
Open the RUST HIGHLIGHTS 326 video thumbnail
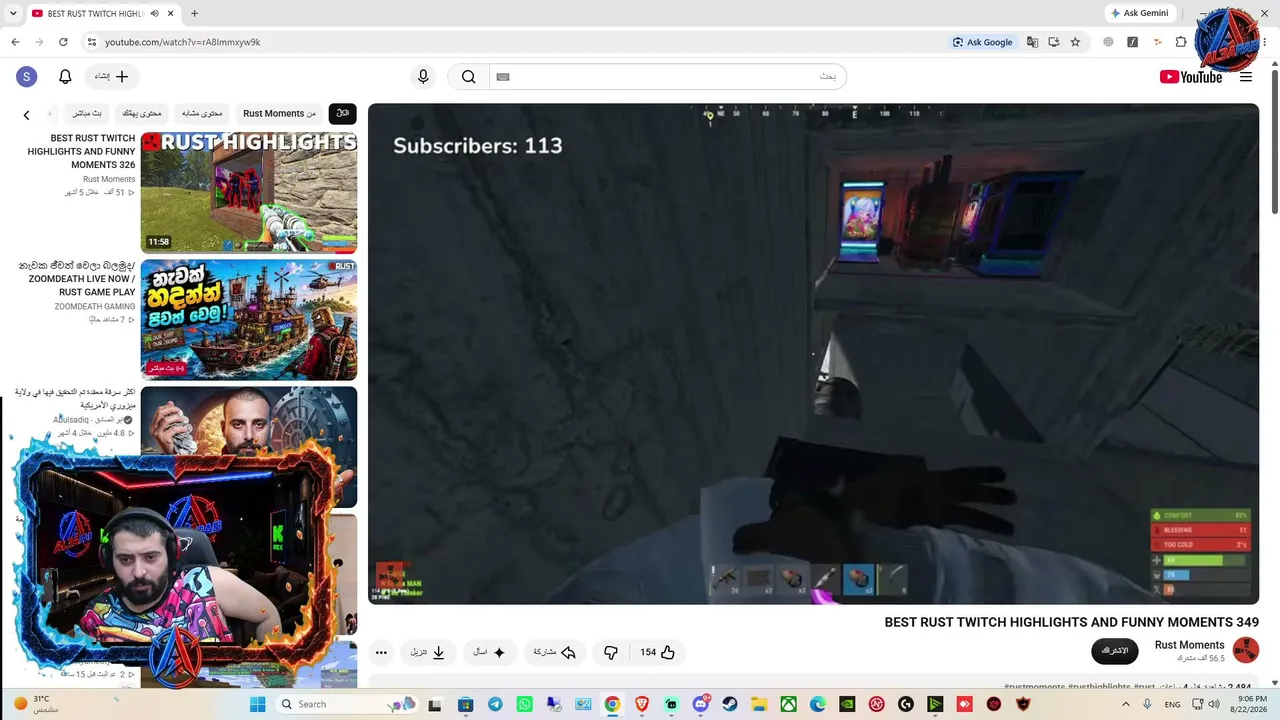248,192
